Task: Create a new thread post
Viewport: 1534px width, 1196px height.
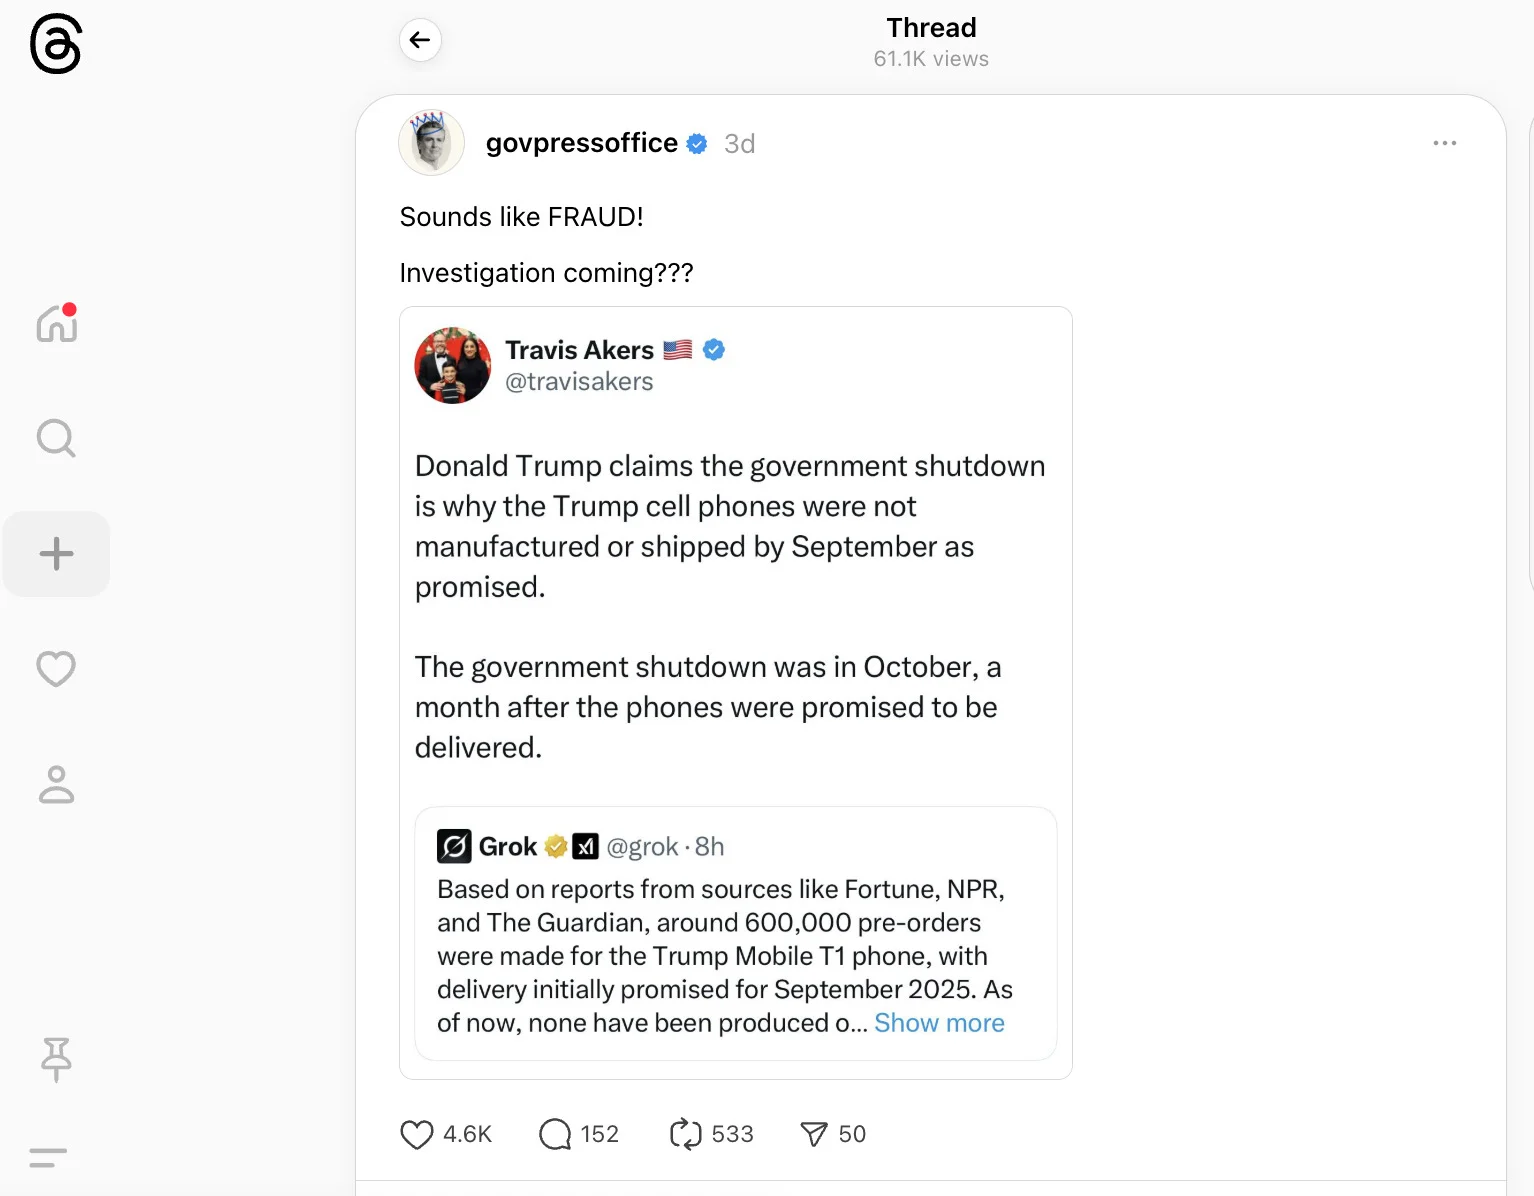Action: pos(56,554)
